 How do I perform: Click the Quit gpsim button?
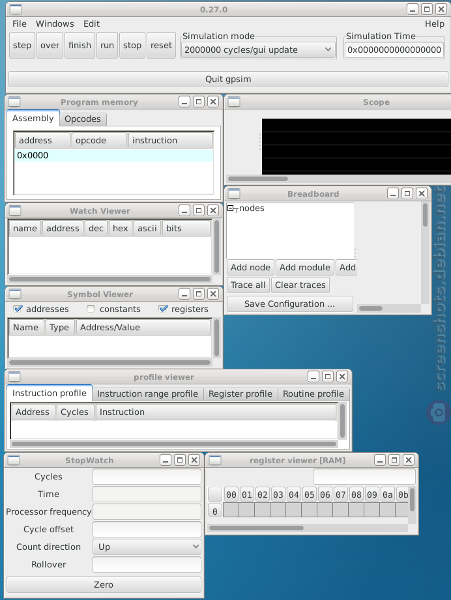(228, 79)
